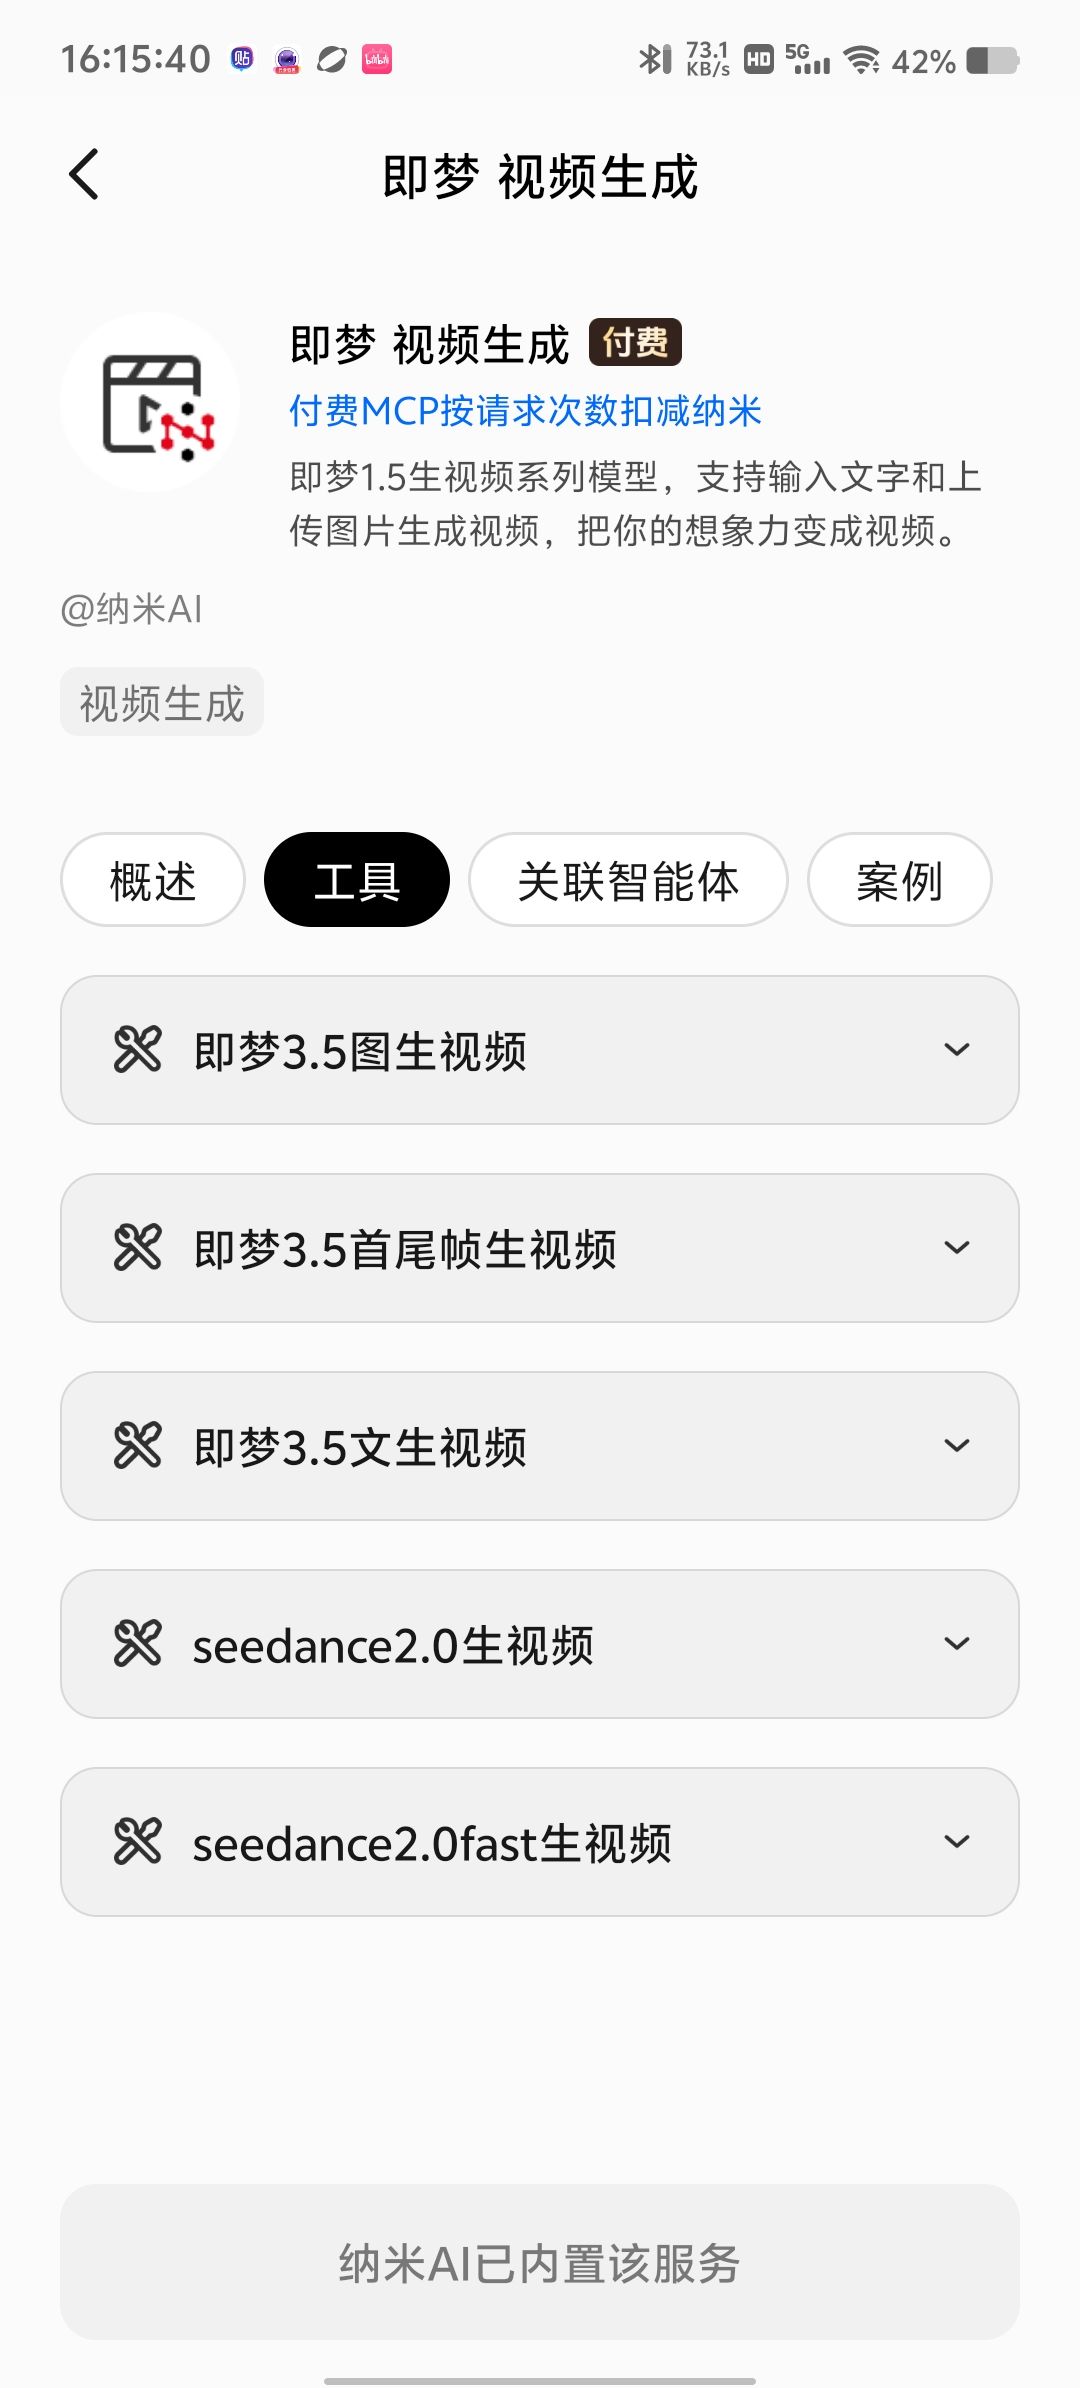The width and height of the screenshot is (1080, 2388).
Task: Tap the back arrow icon
Action: point(84,175)
